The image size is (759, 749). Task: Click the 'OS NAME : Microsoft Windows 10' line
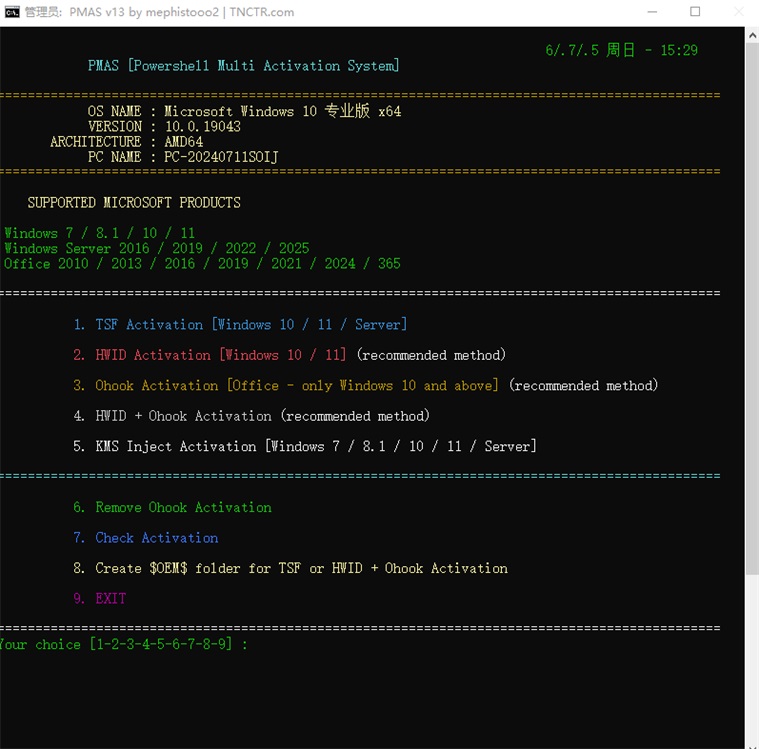244,111
